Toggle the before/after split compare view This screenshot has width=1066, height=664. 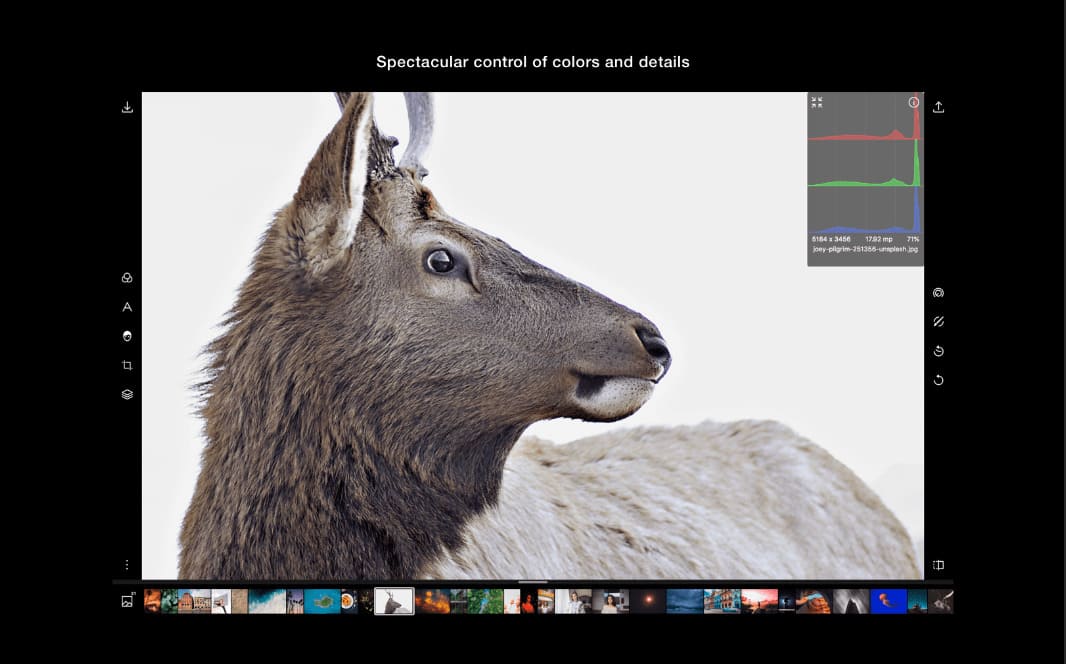tap(938, 565)
